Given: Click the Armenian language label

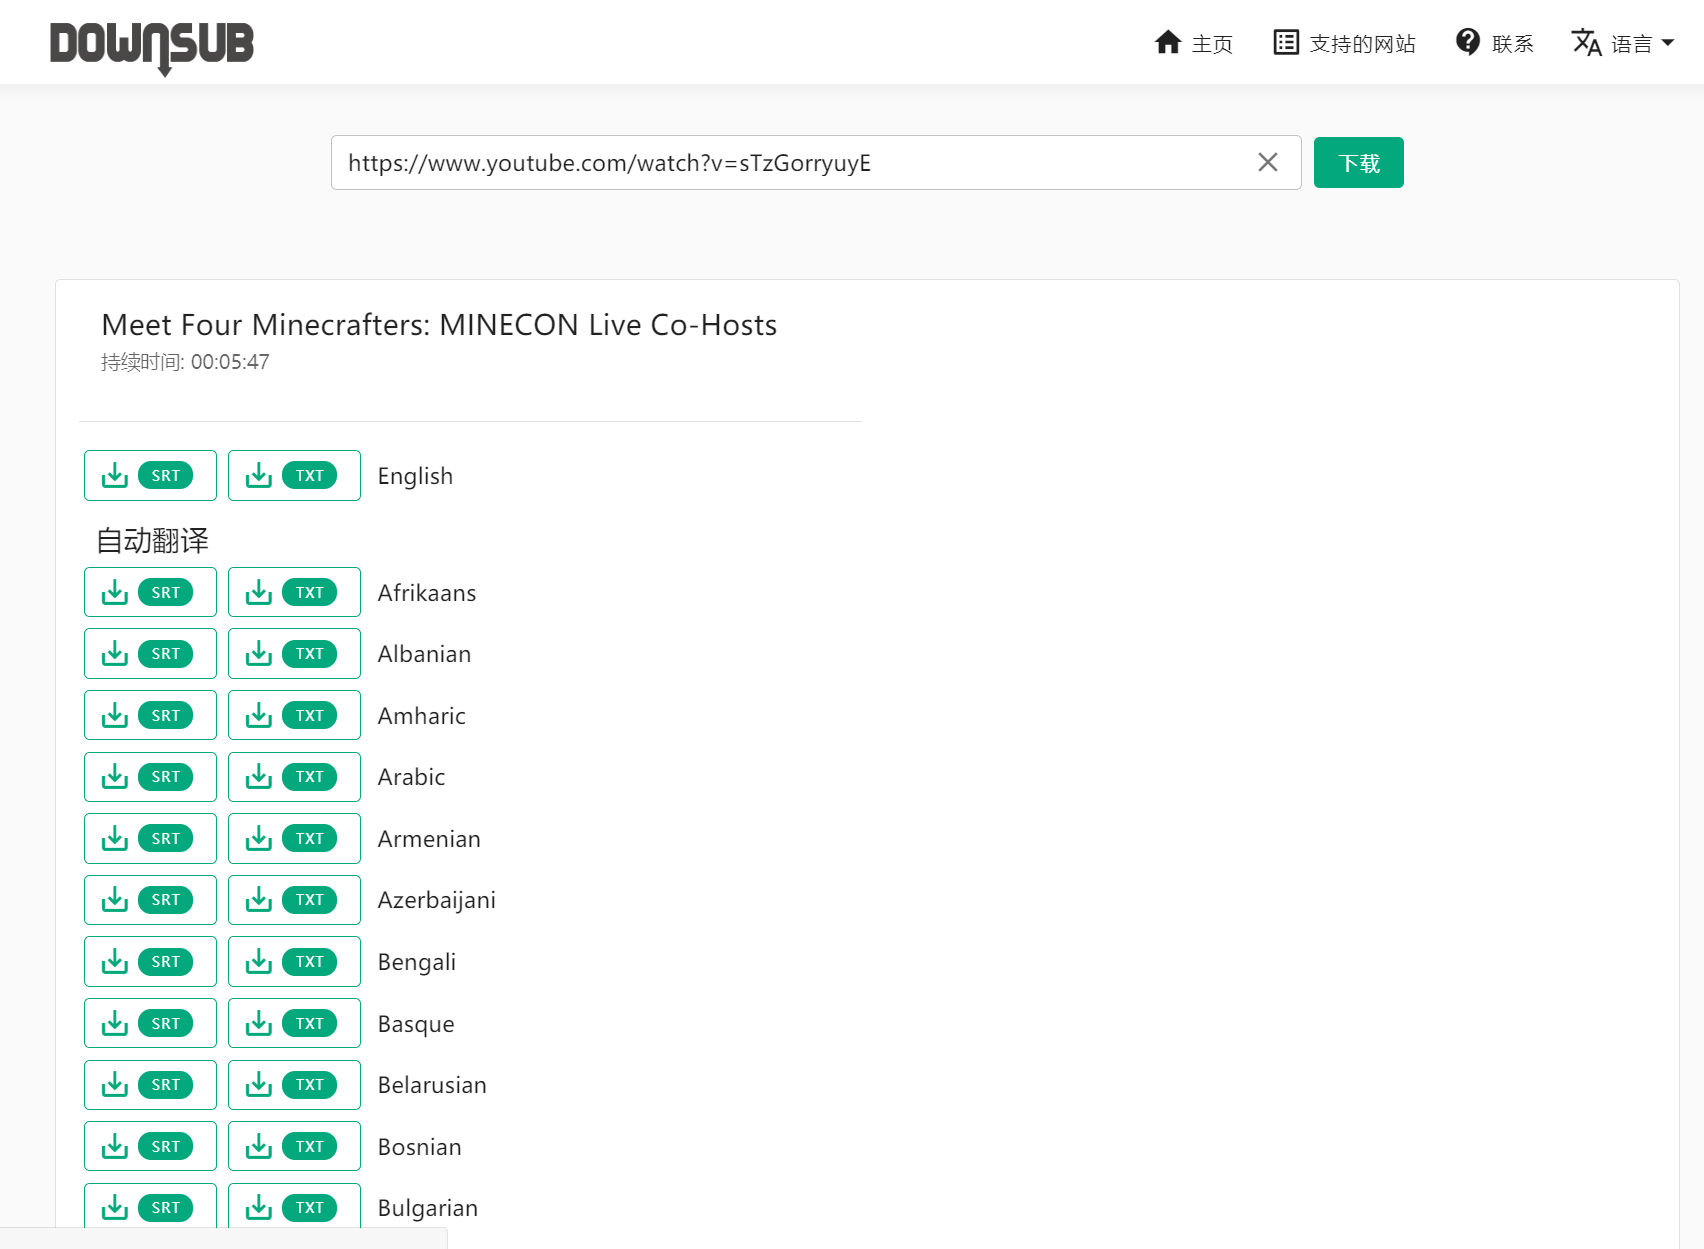Looking at the screenshot, I should click(x=429, y=839).
